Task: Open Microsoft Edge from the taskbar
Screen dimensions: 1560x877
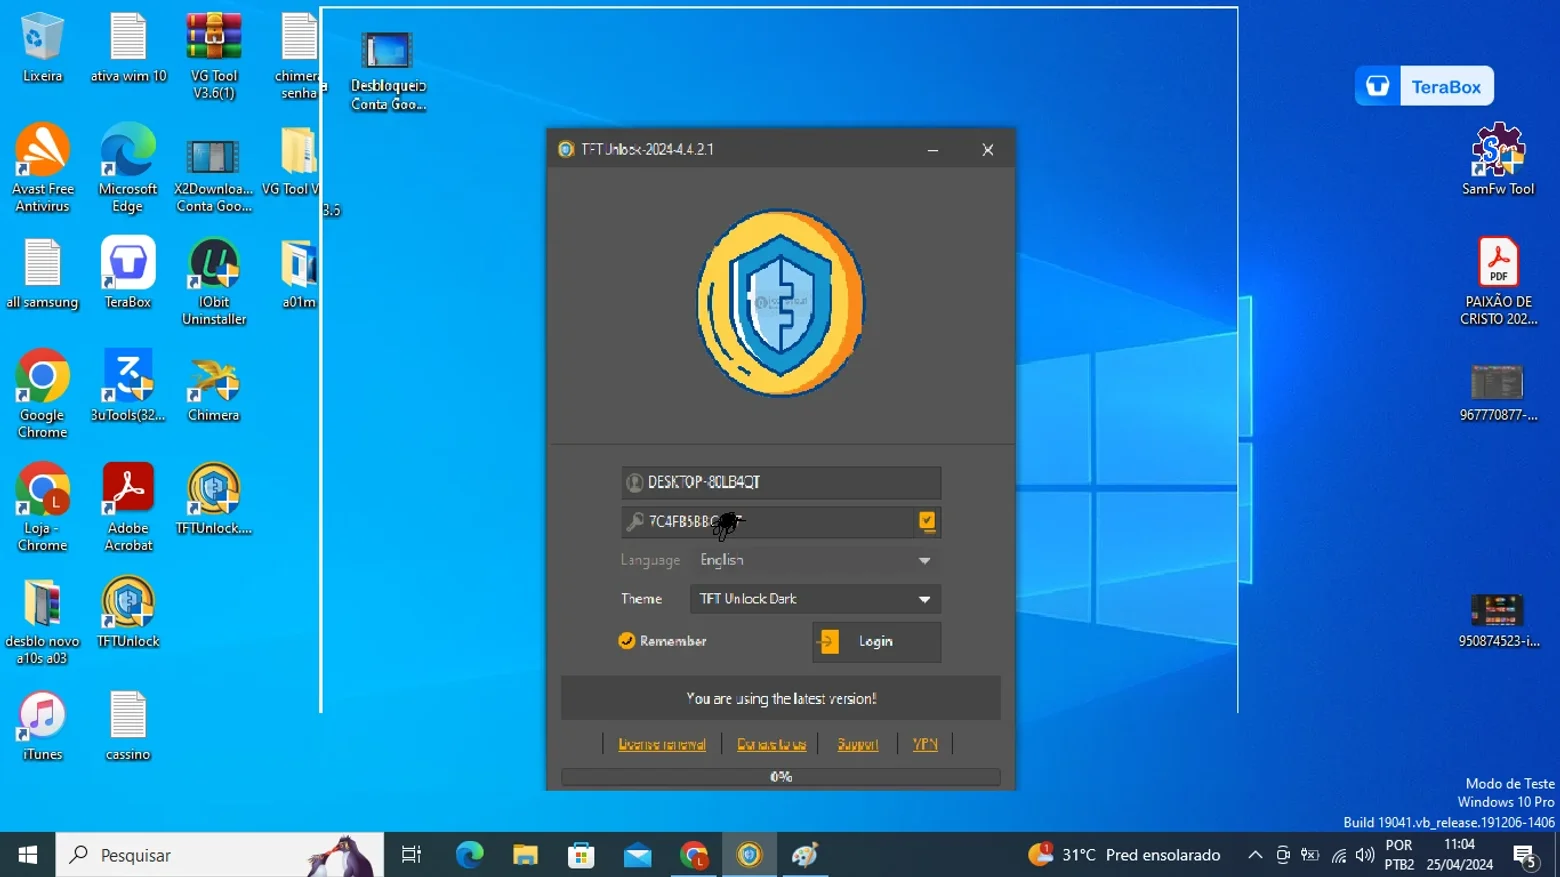Action: coord(469,855)
